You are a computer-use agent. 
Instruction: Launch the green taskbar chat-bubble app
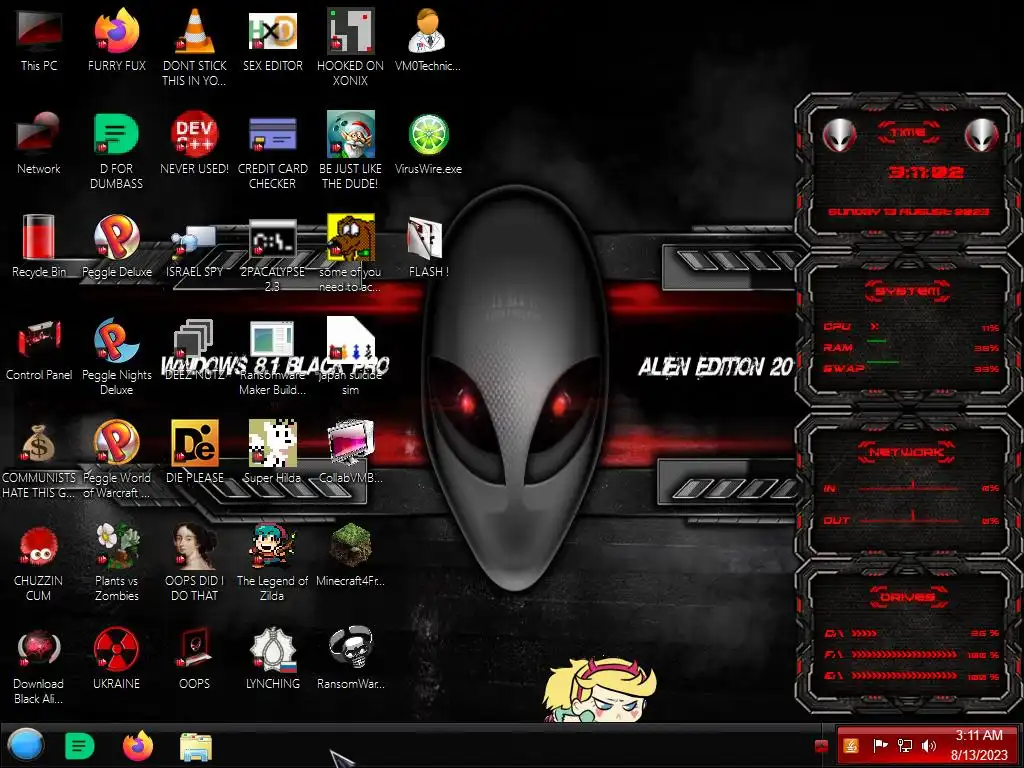click(80, 746)
